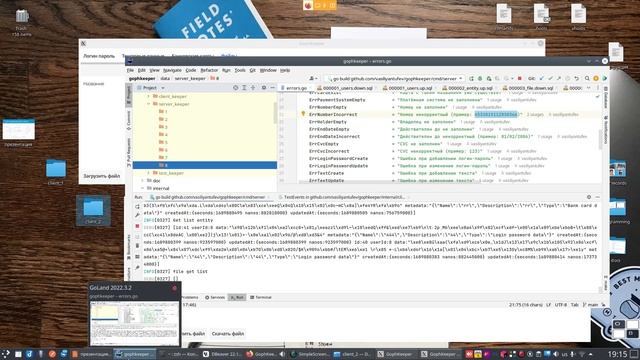This screenshot has width=640, height=360.
Task: Switch to errors.go editor tab
Action: pos(296,88)
